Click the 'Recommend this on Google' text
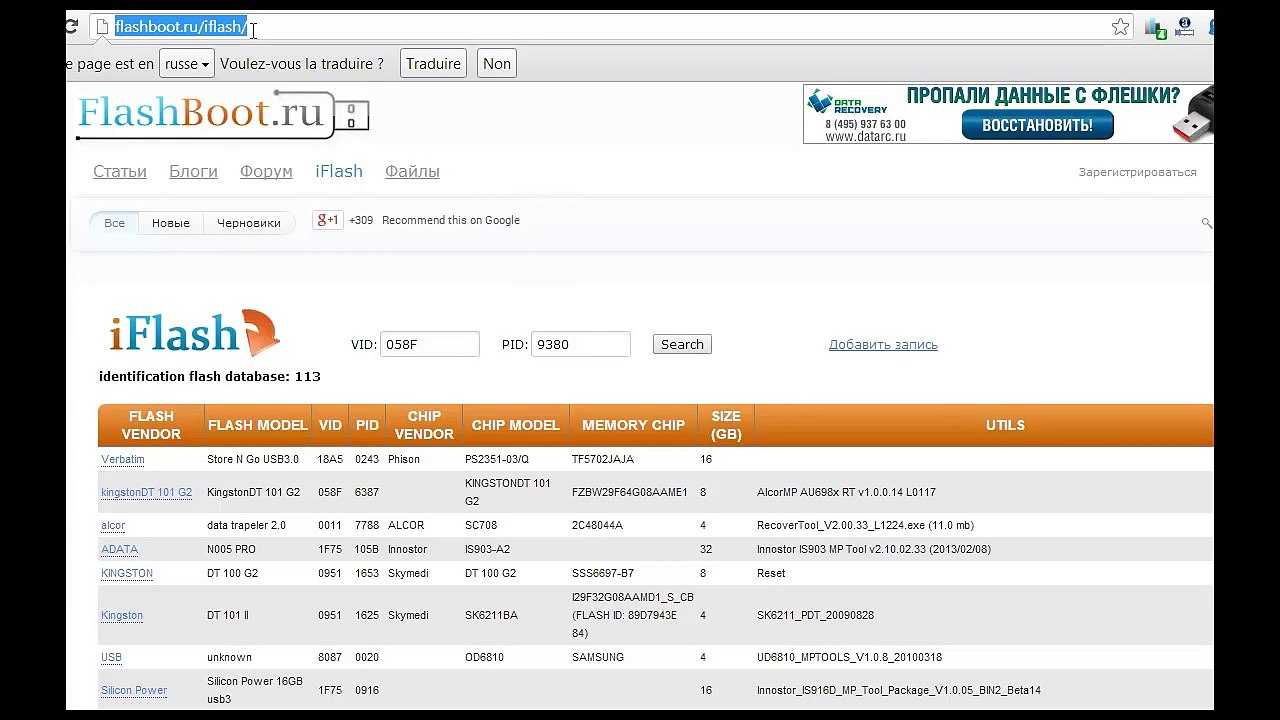The height and width of the screenshot is (720, 1280). [x=451, y=220]
